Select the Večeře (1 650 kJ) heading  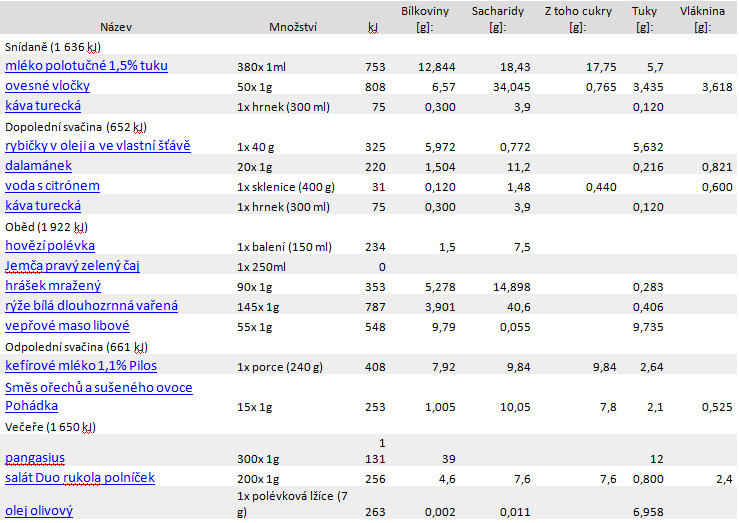coord(50,427)
